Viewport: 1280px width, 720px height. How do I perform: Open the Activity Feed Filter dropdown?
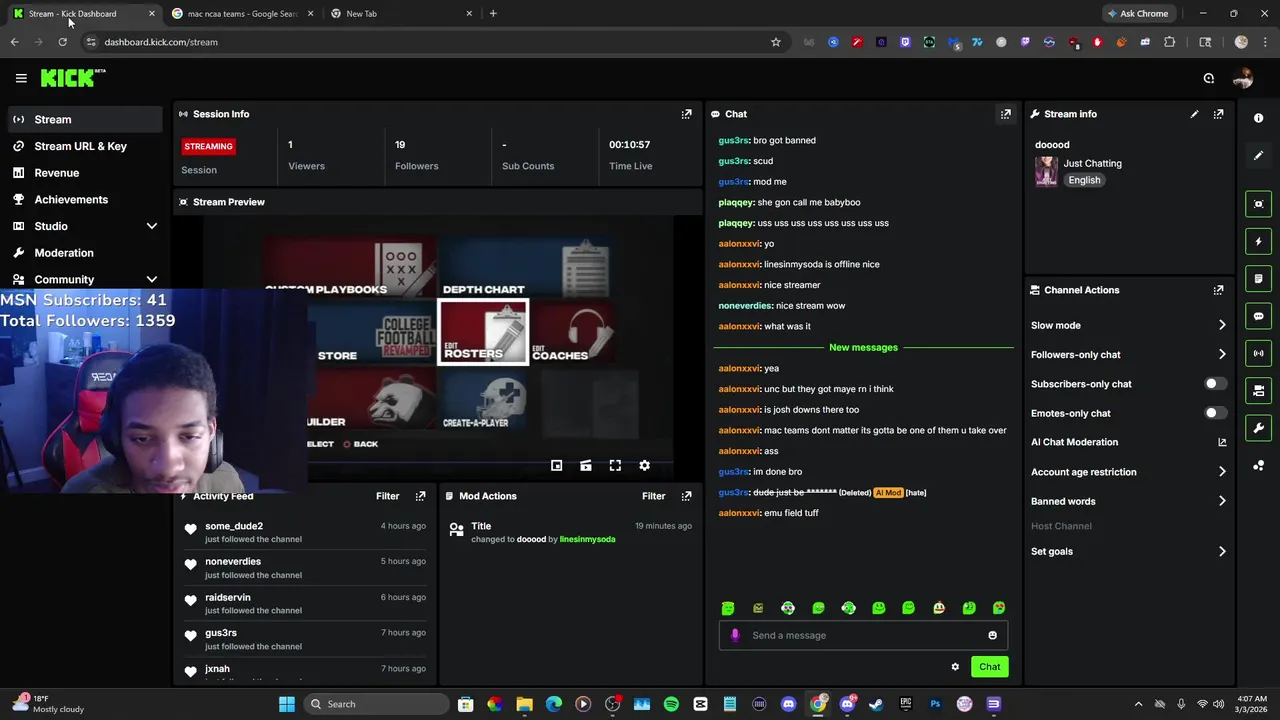click(x=387, y=496)
